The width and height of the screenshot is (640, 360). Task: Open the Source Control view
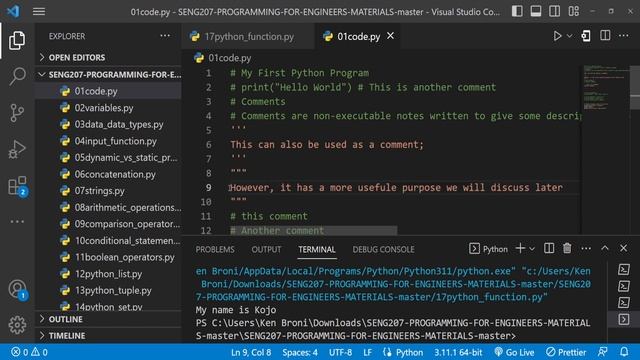17,113
